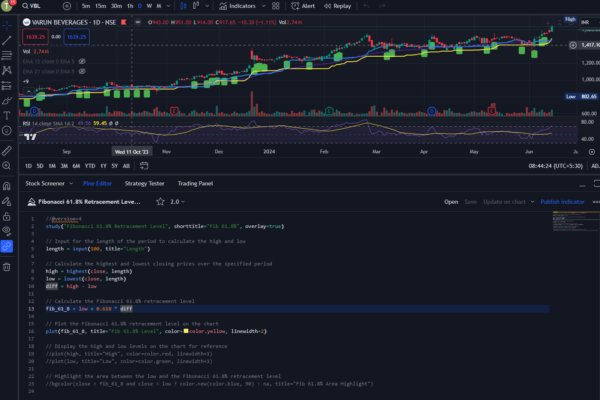Click Publish Indicator link
Viewport: 600px width, 400px height.
point(562,202)
